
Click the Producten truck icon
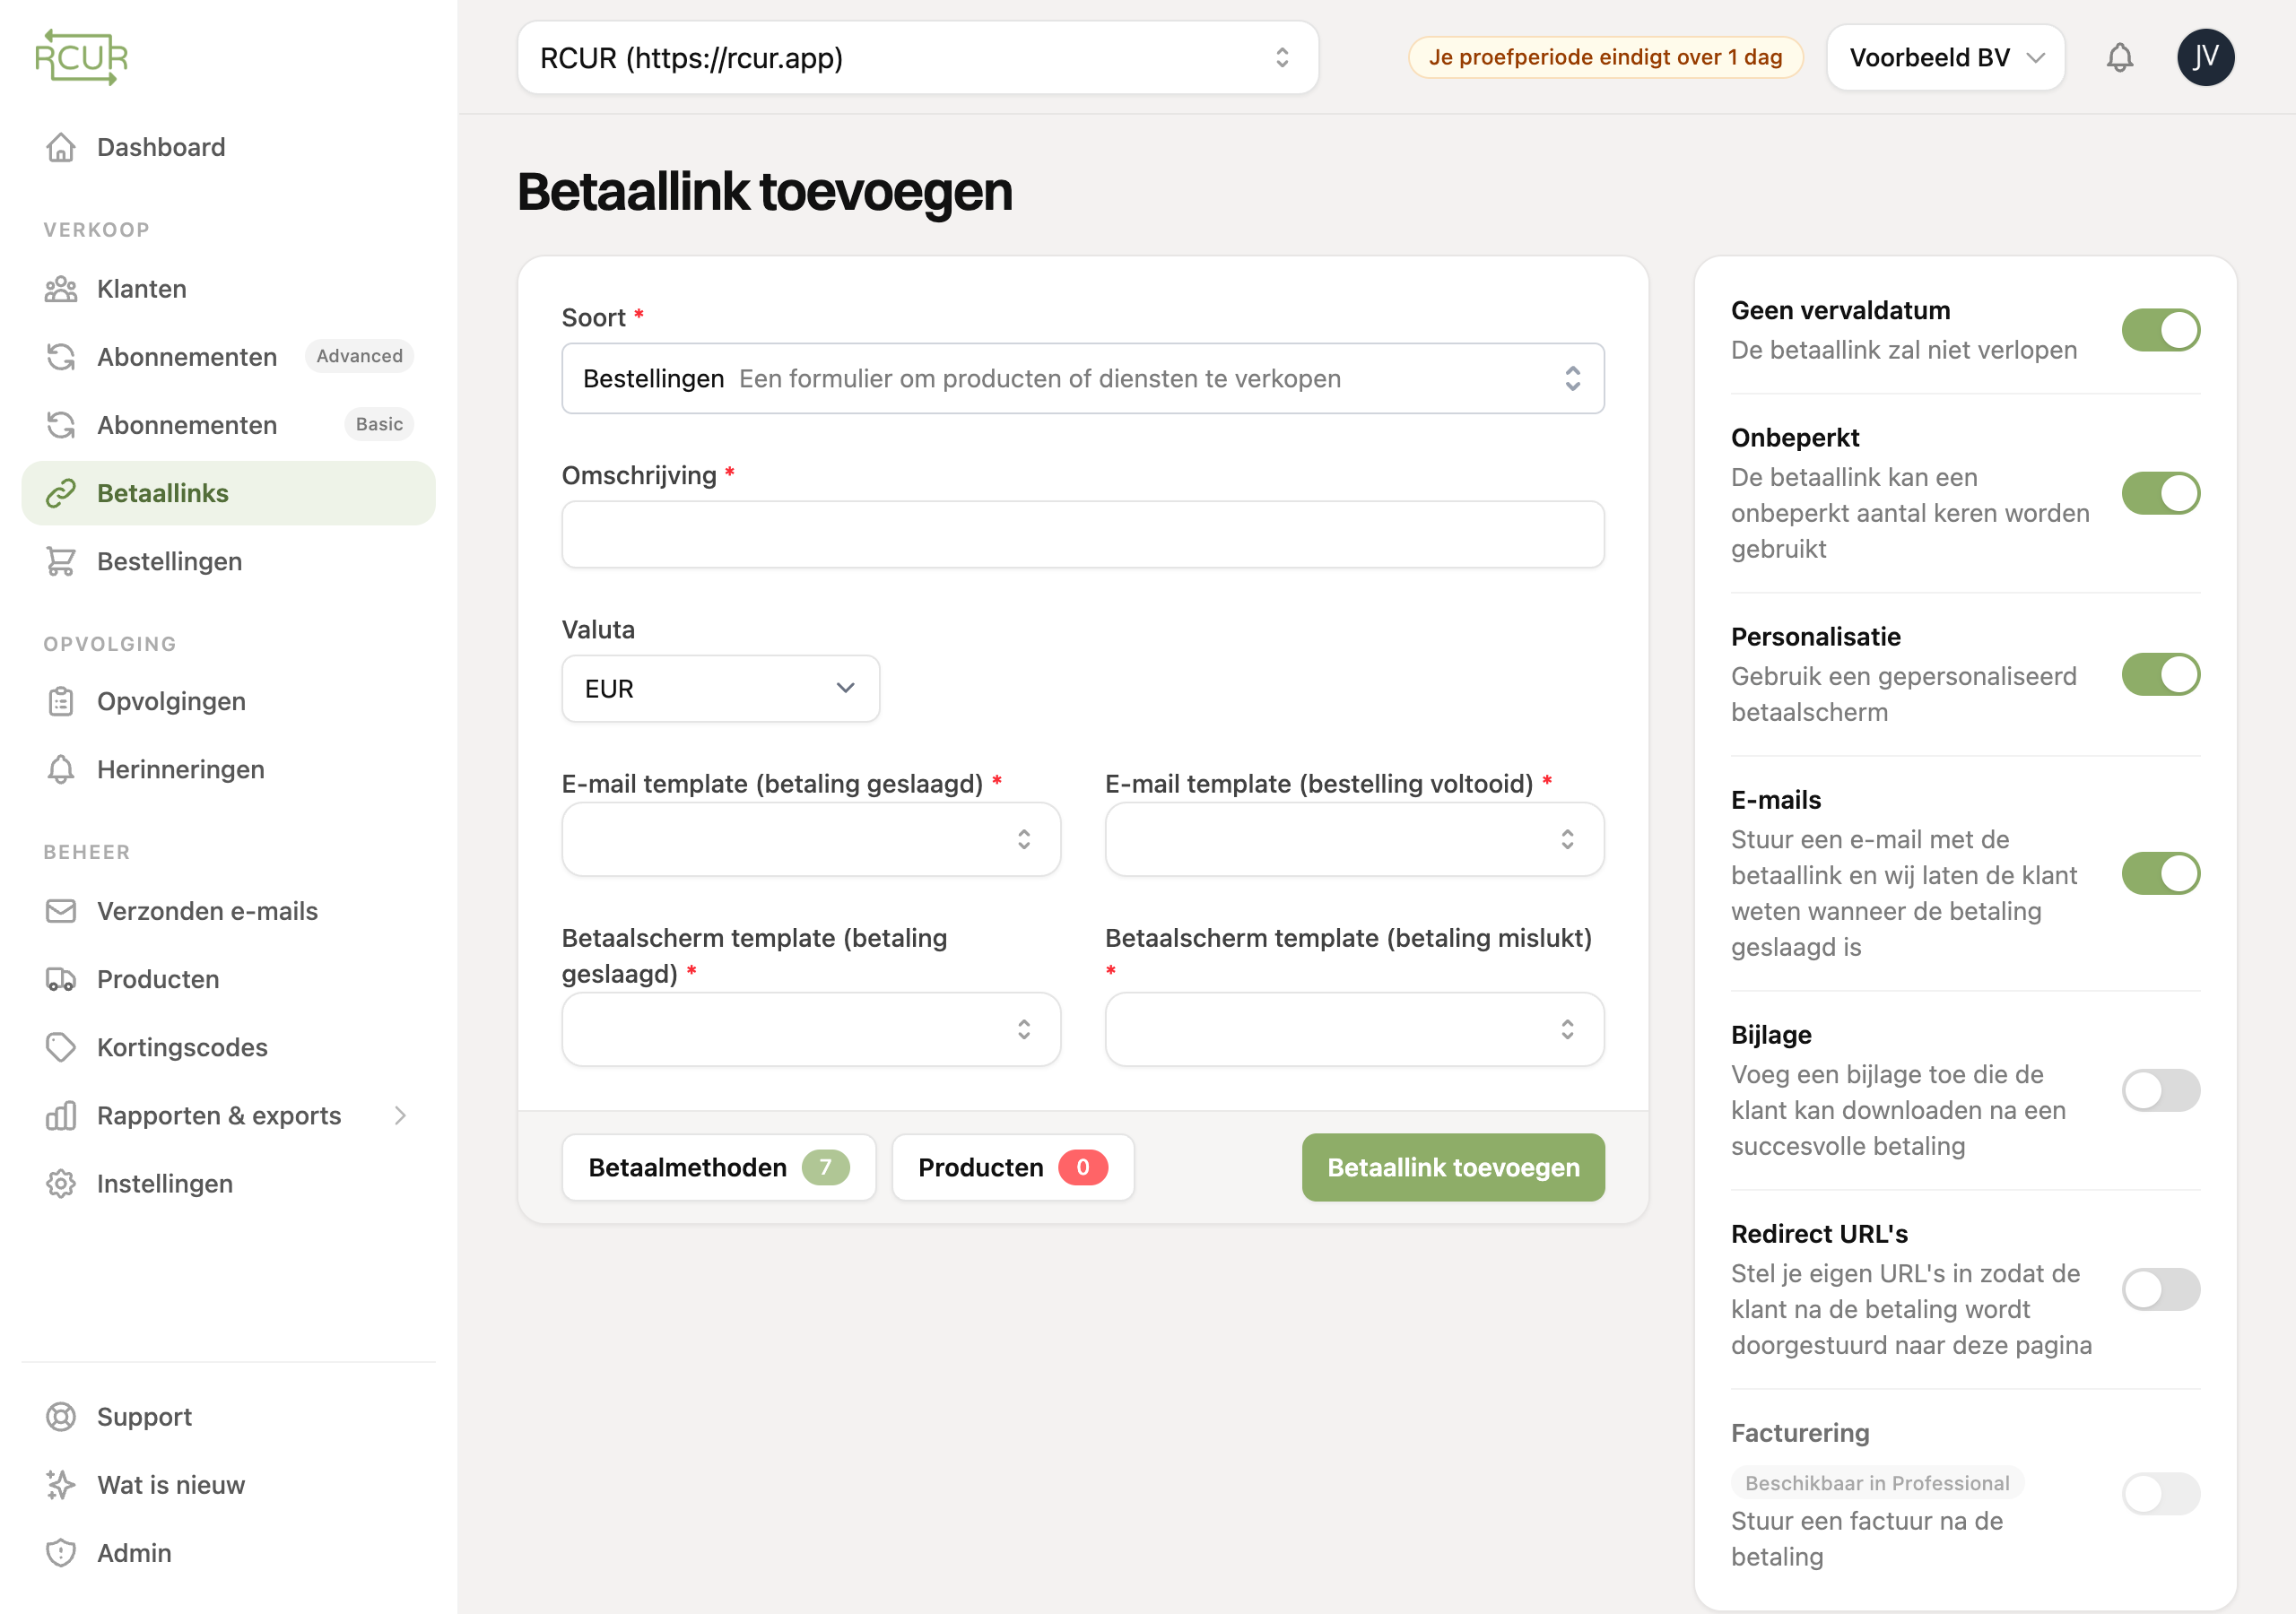pos(61,979)
